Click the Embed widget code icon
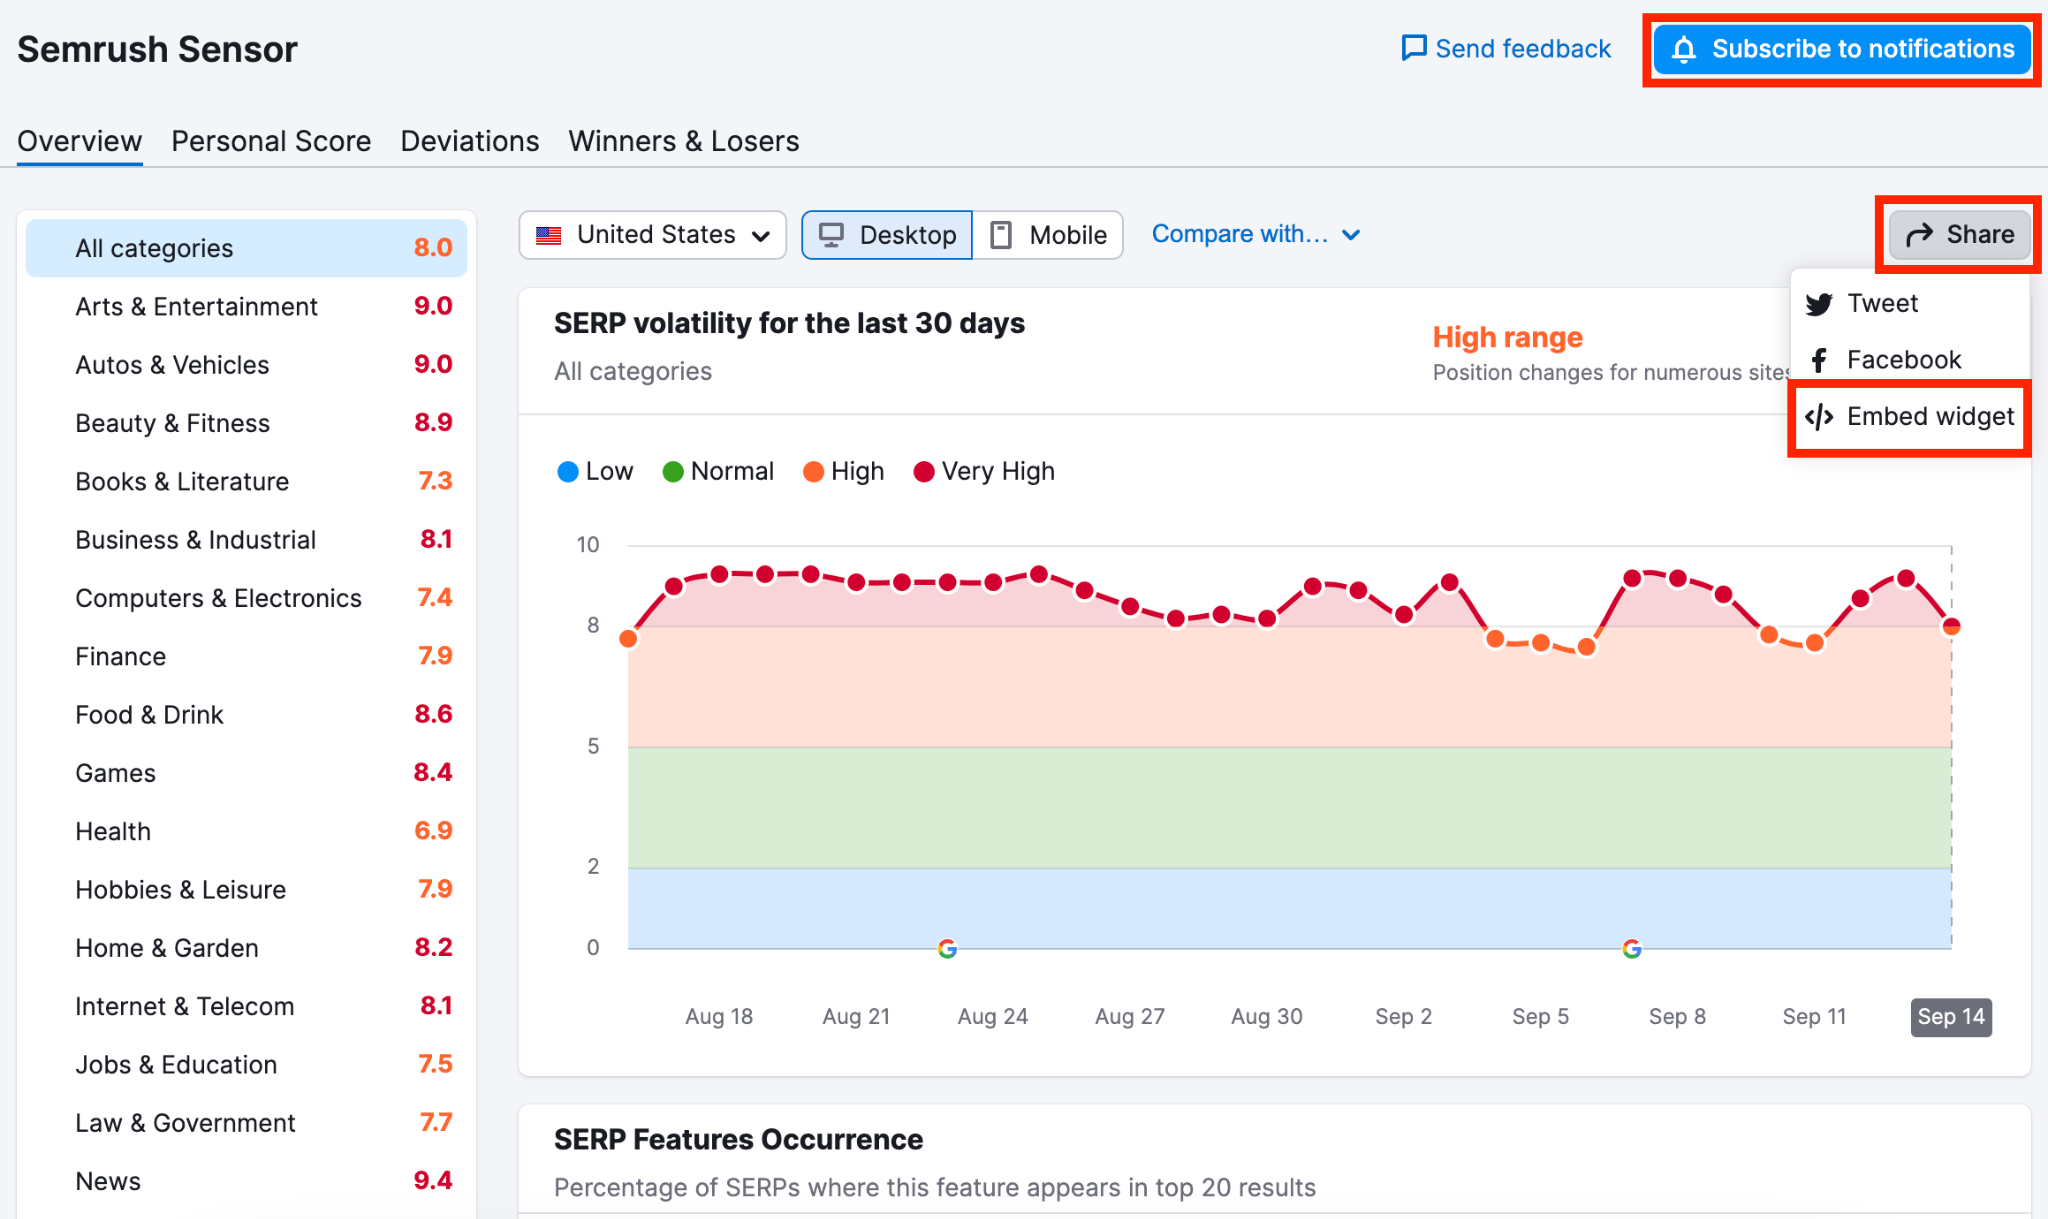 (x=1820, y=417)
